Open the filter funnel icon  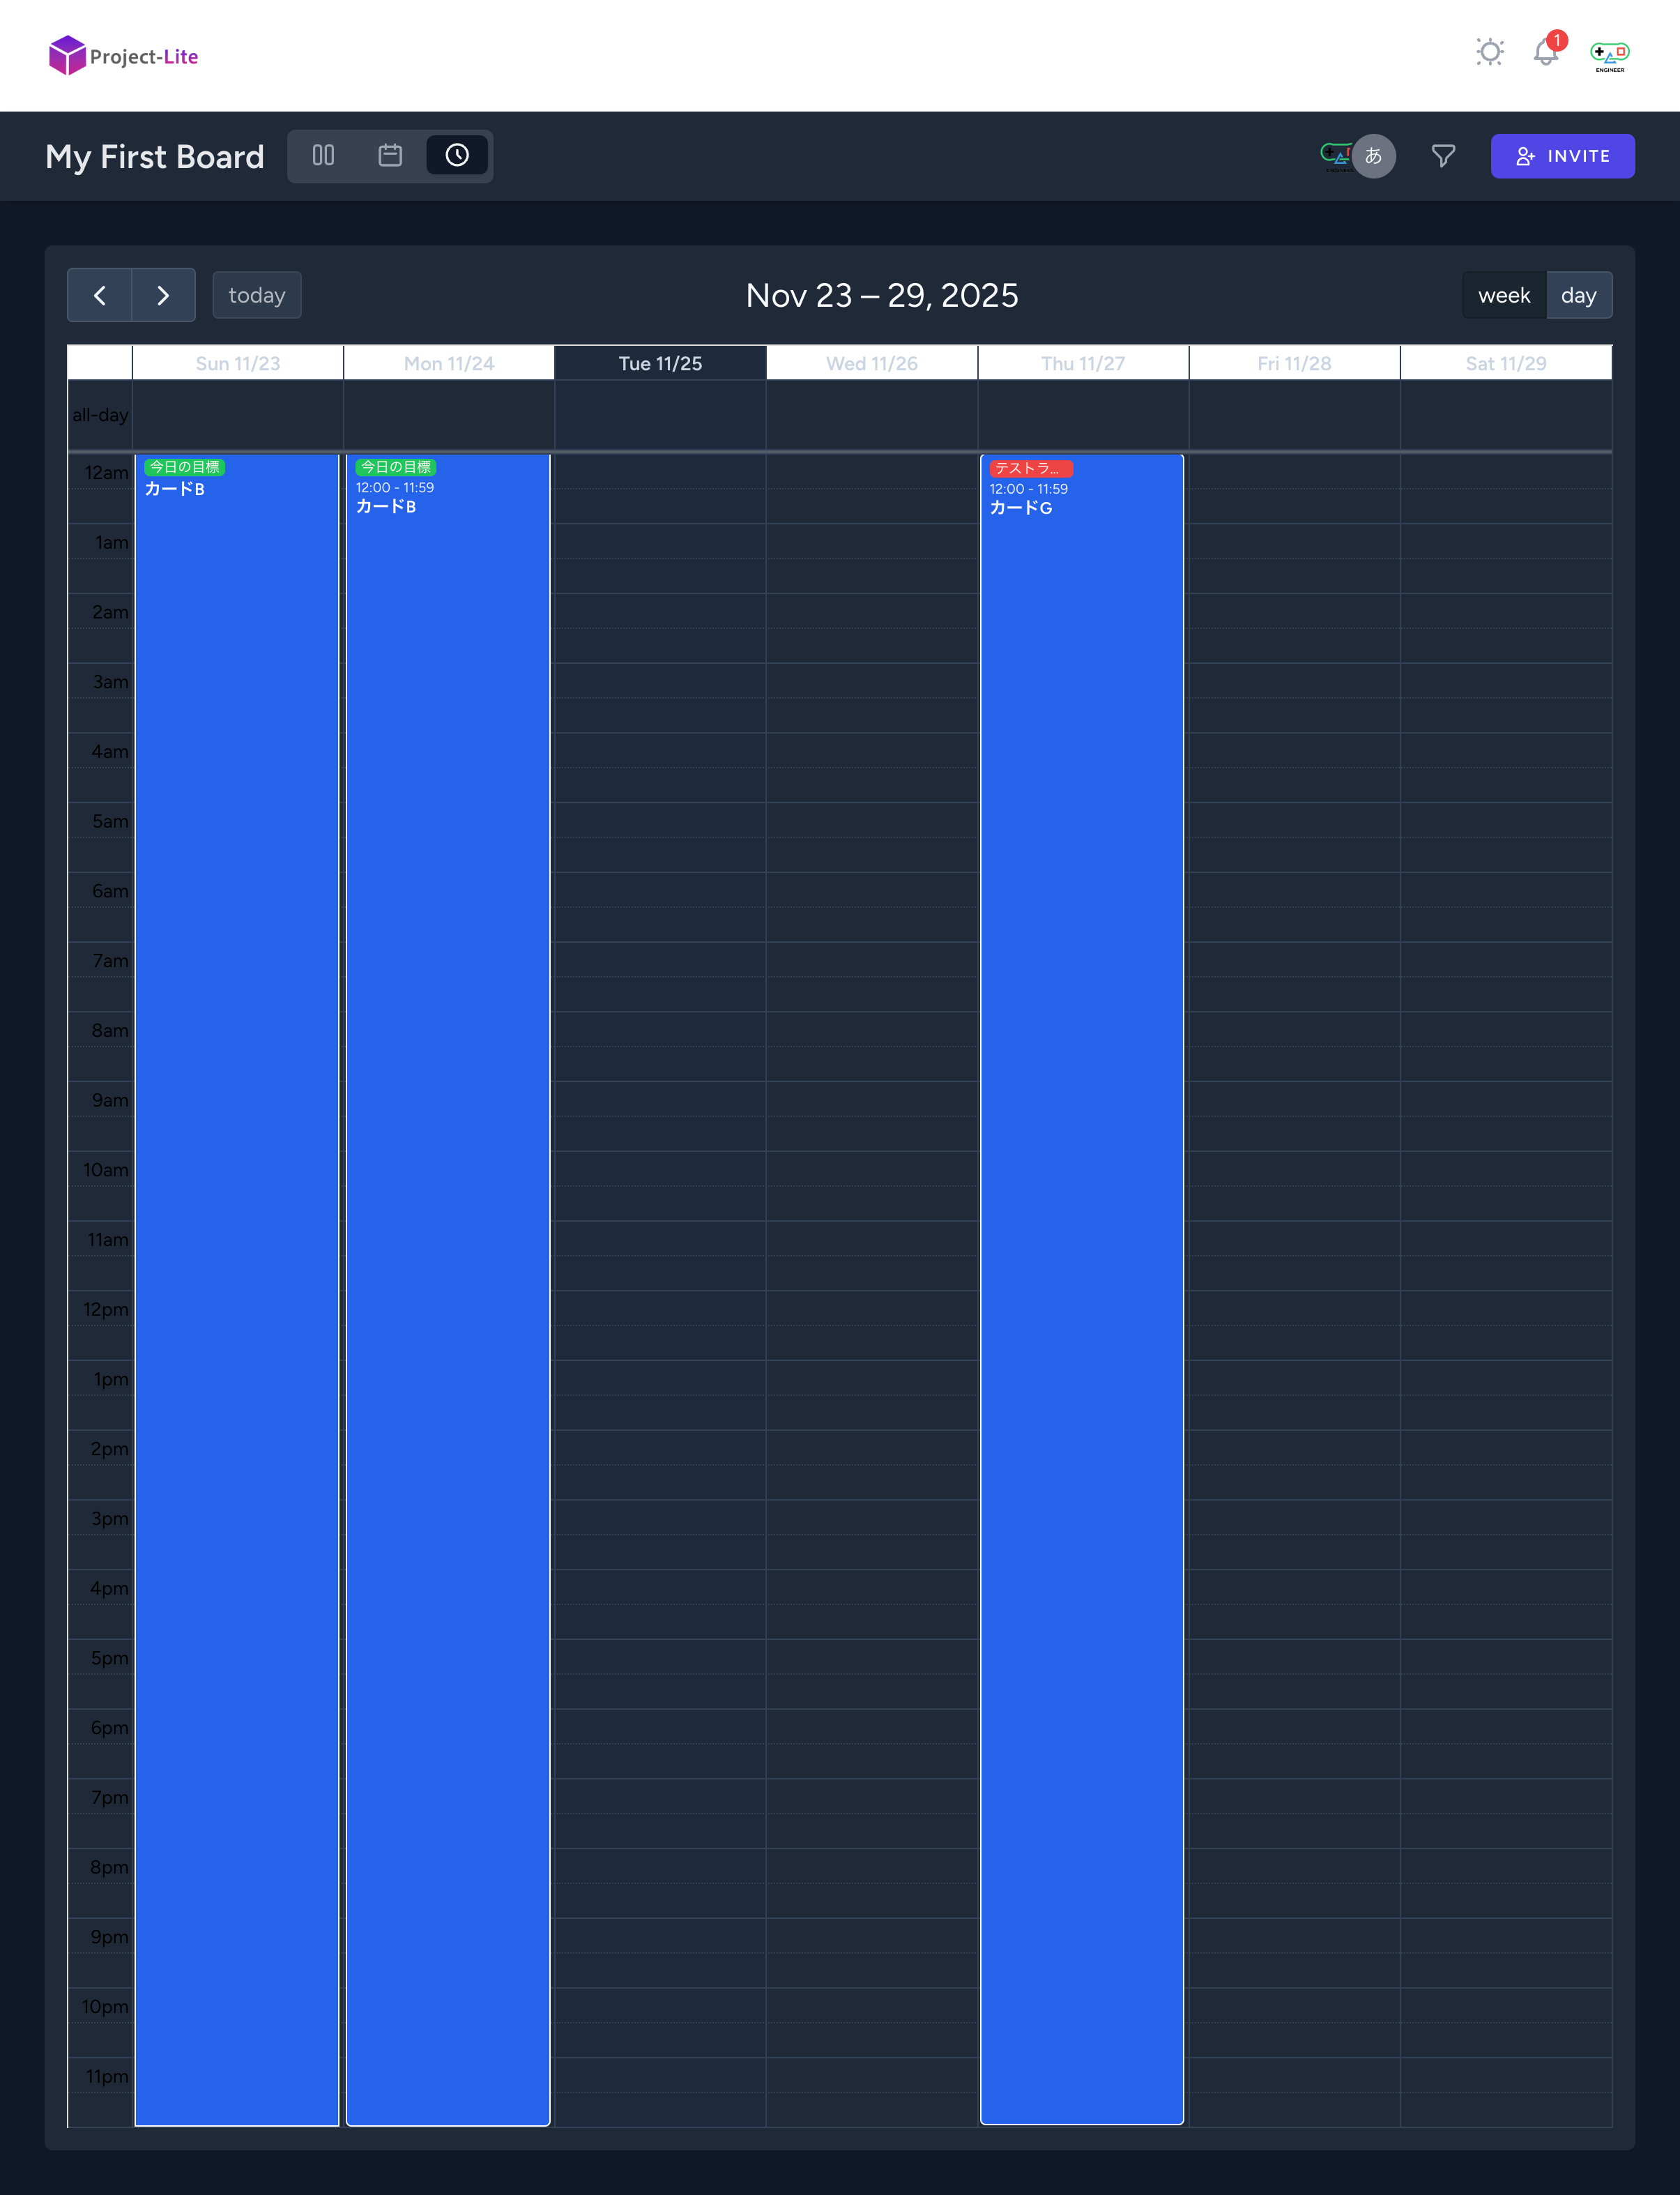pyautogui.click(x=1443, y=156)
